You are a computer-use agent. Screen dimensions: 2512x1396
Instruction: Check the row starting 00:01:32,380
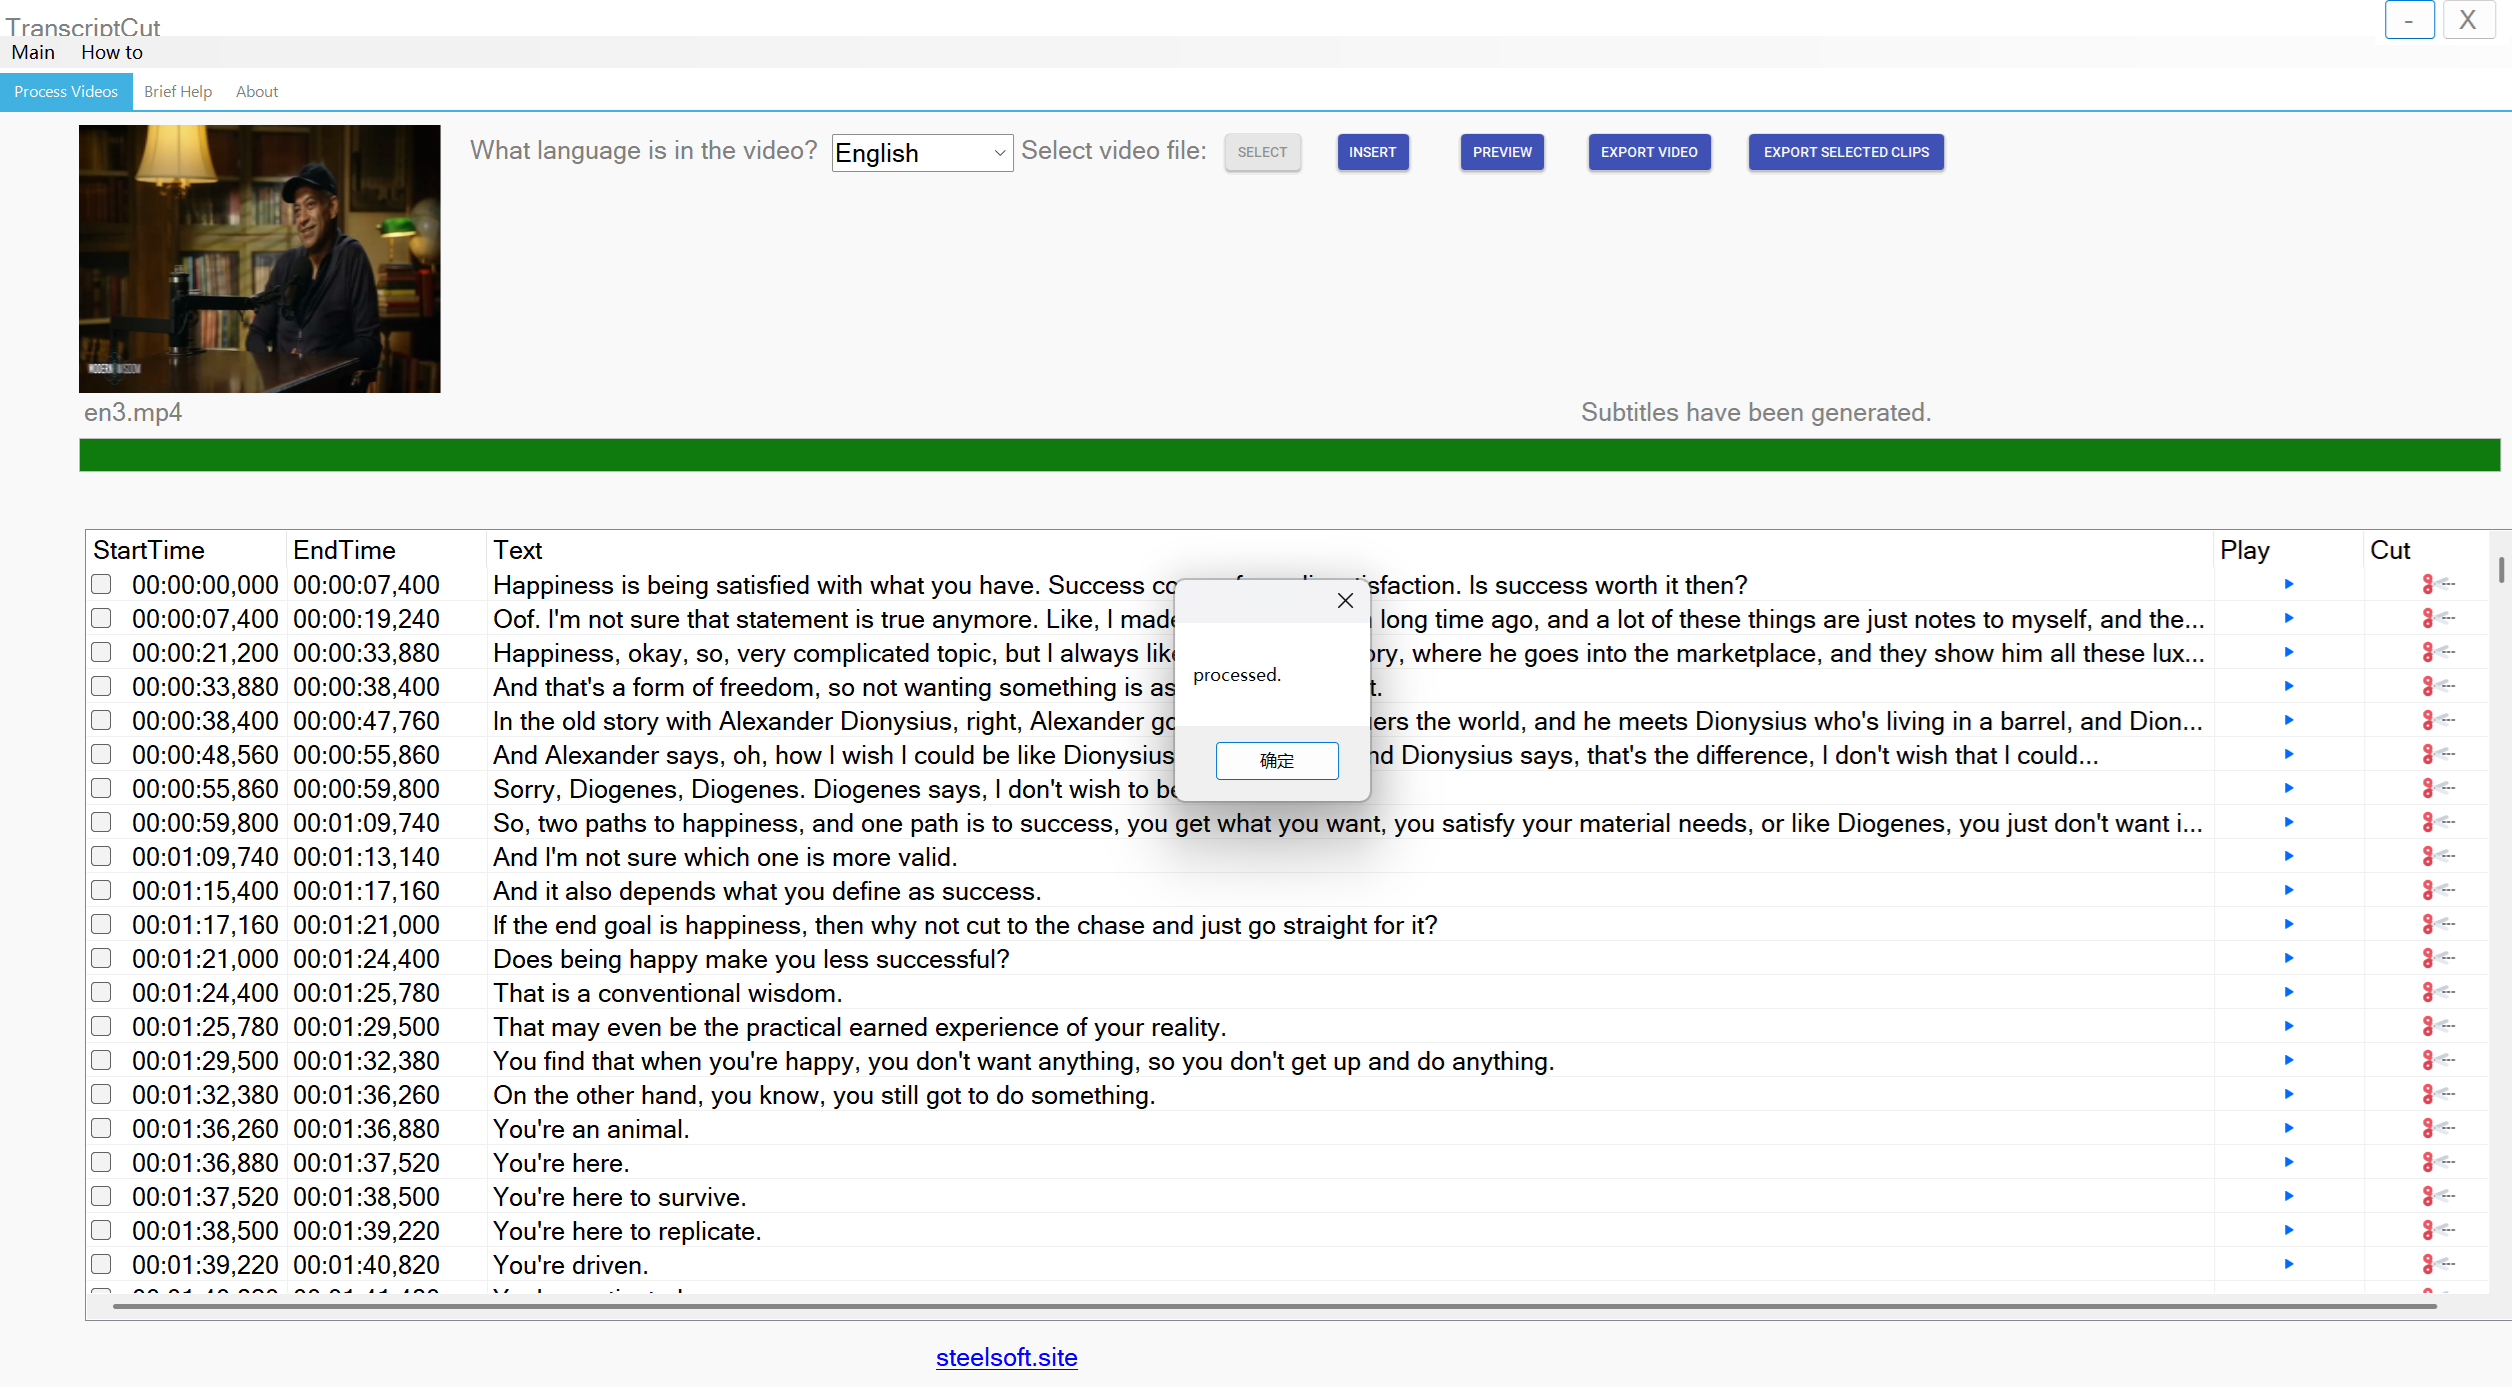[101, 1094]
